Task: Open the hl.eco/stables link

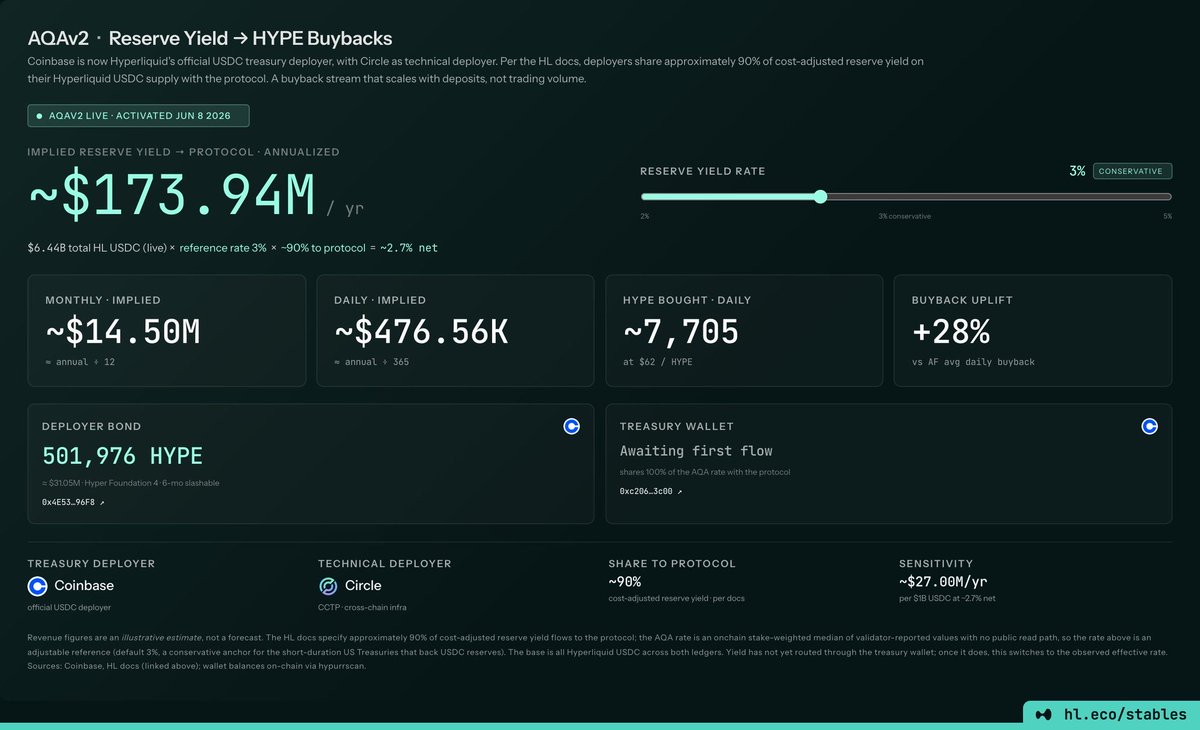Action: tap(1125, 715)
